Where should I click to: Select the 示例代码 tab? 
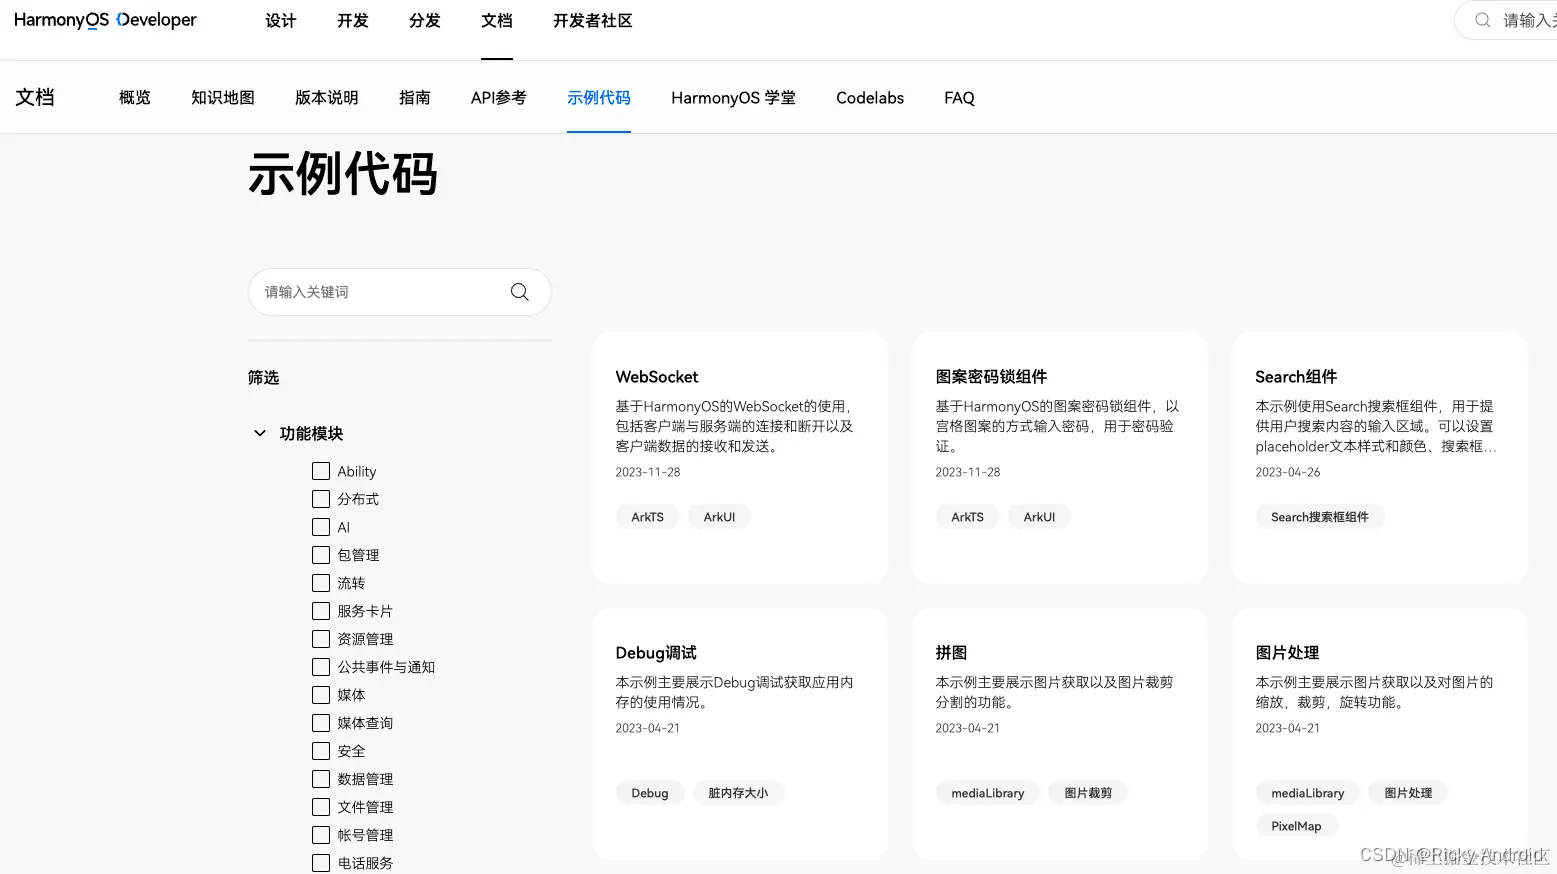click(x=599, y=98)
